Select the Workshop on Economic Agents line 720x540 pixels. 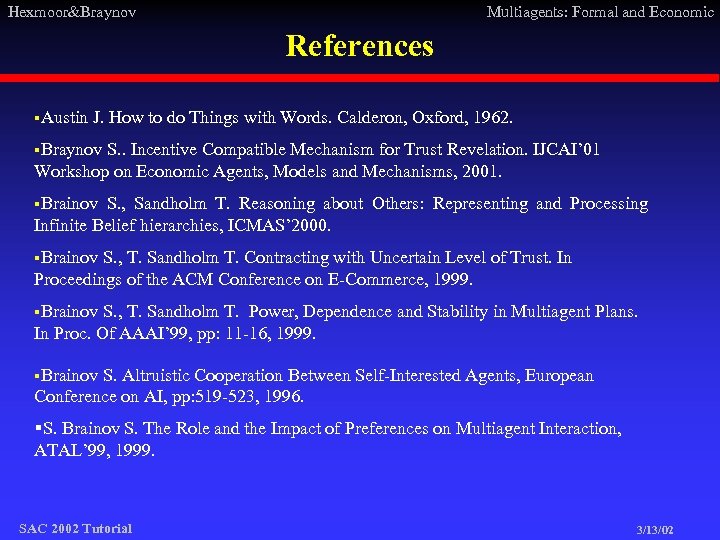point(268,172)
